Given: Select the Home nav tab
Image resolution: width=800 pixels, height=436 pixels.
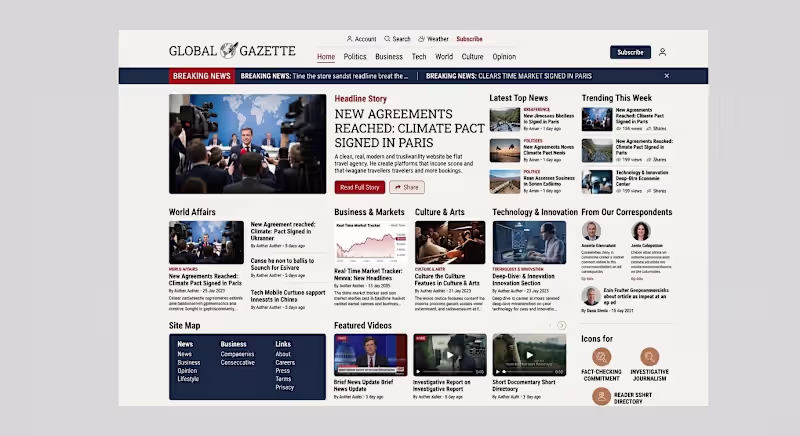Looking at the screenshot, I should (326, 57).
